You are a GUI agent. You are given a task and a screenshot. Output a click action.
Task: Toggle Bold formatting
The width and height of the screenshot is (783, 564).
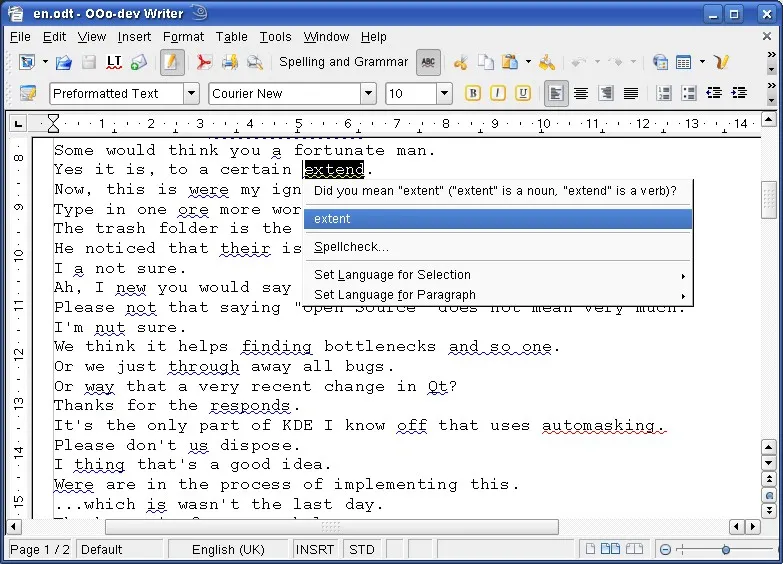[473, 93]
